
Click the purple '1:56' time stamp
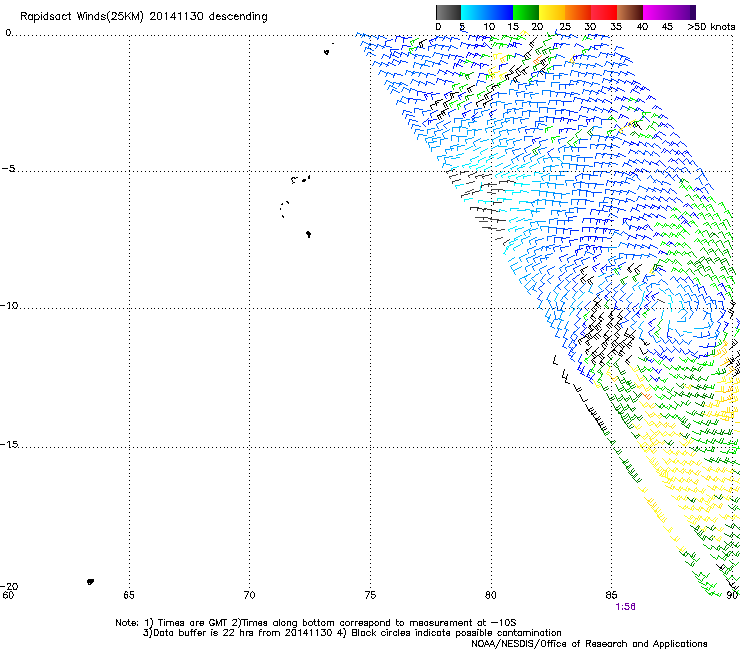point(625,607)
